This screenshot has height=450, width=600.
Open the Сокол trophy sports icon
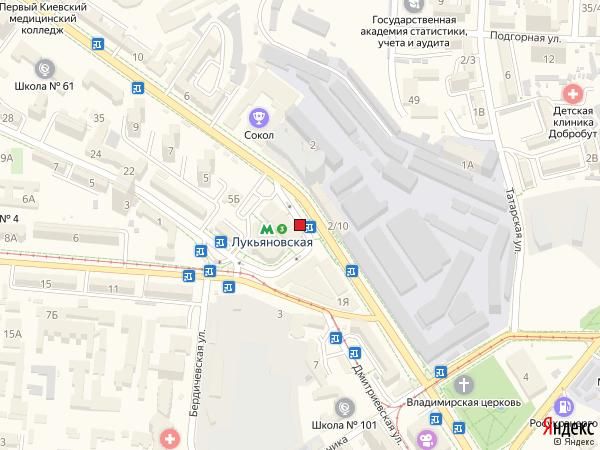point(259,117)
